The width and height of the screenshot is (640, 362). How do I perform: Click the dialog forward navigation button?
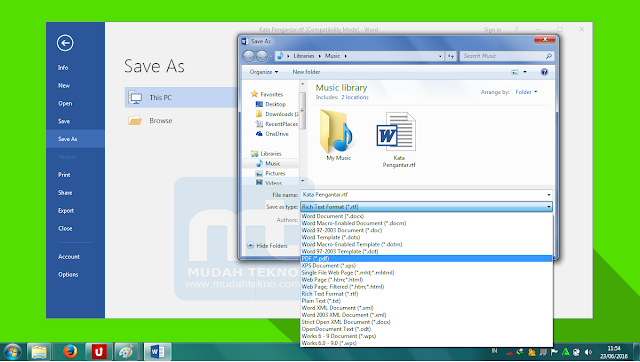click(262, 56)
